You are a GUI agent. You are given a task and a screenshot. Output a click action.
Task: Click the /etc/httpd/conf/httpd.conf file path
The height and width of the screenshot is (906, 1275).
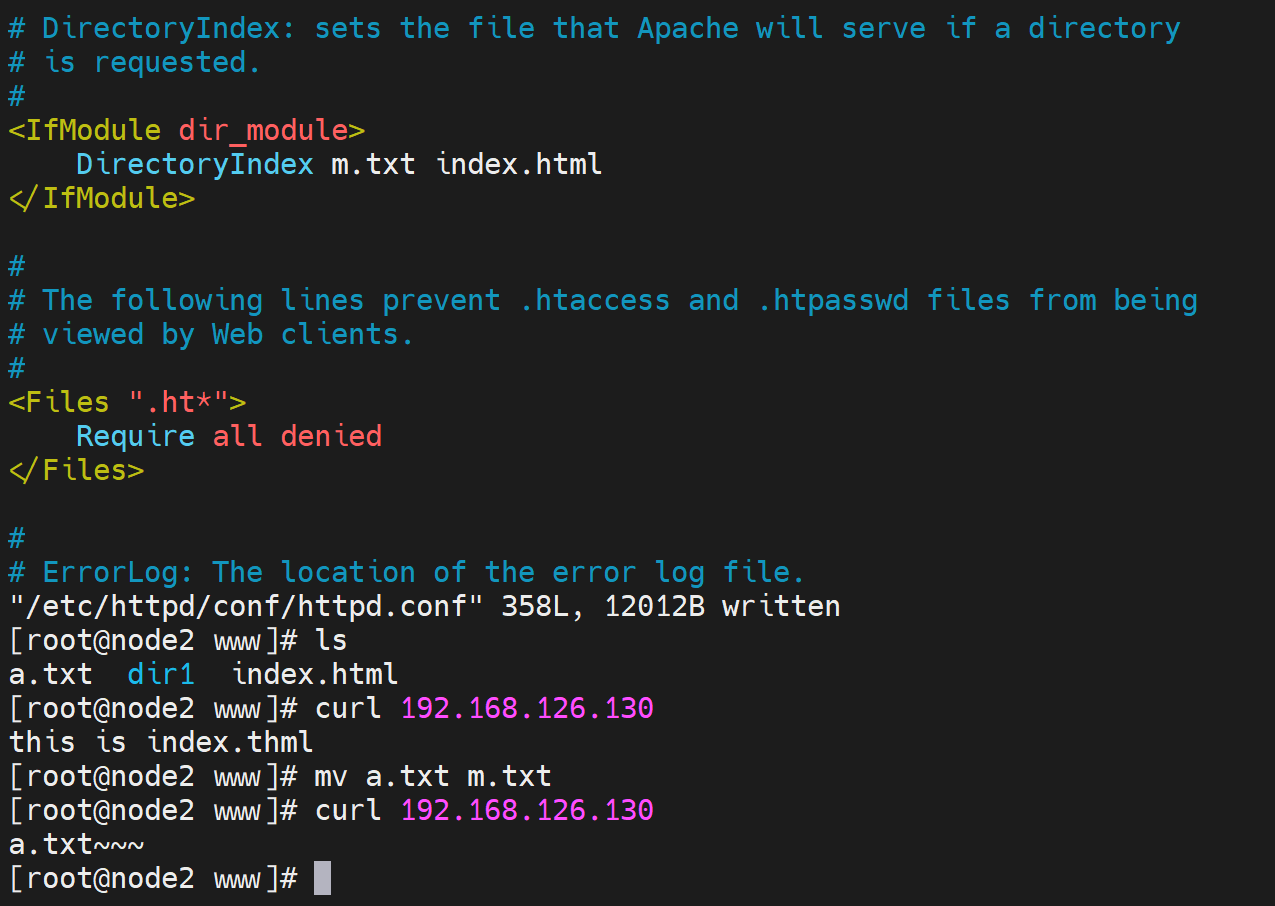pyautogui.click(x=246, y=606)
